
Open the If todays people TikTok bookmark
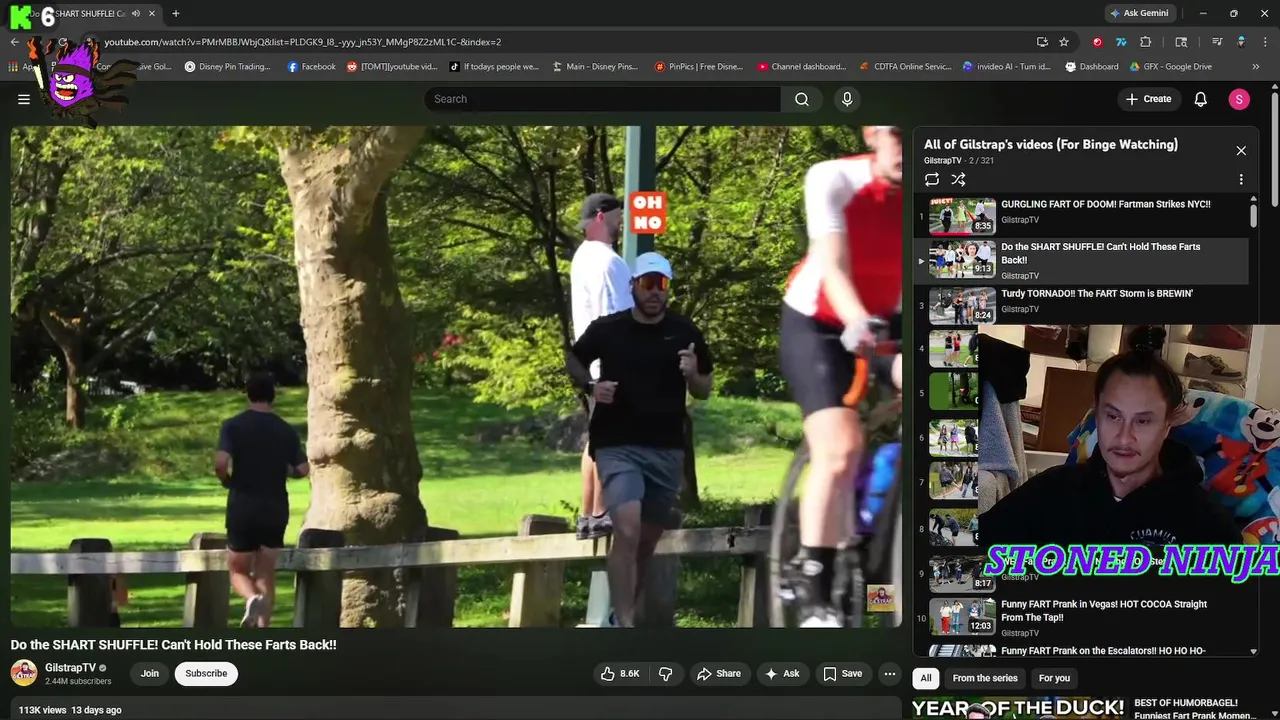494,67
